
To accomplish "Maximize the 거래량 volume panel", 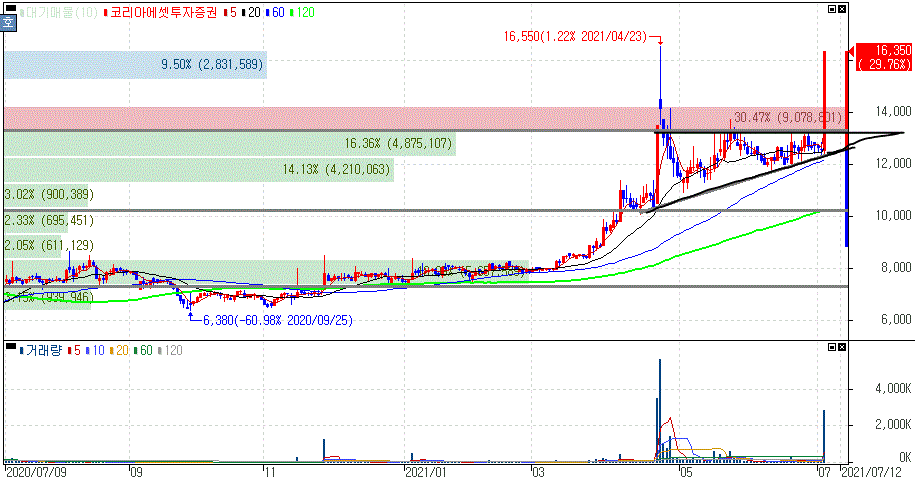I will (x=832, y=347).
